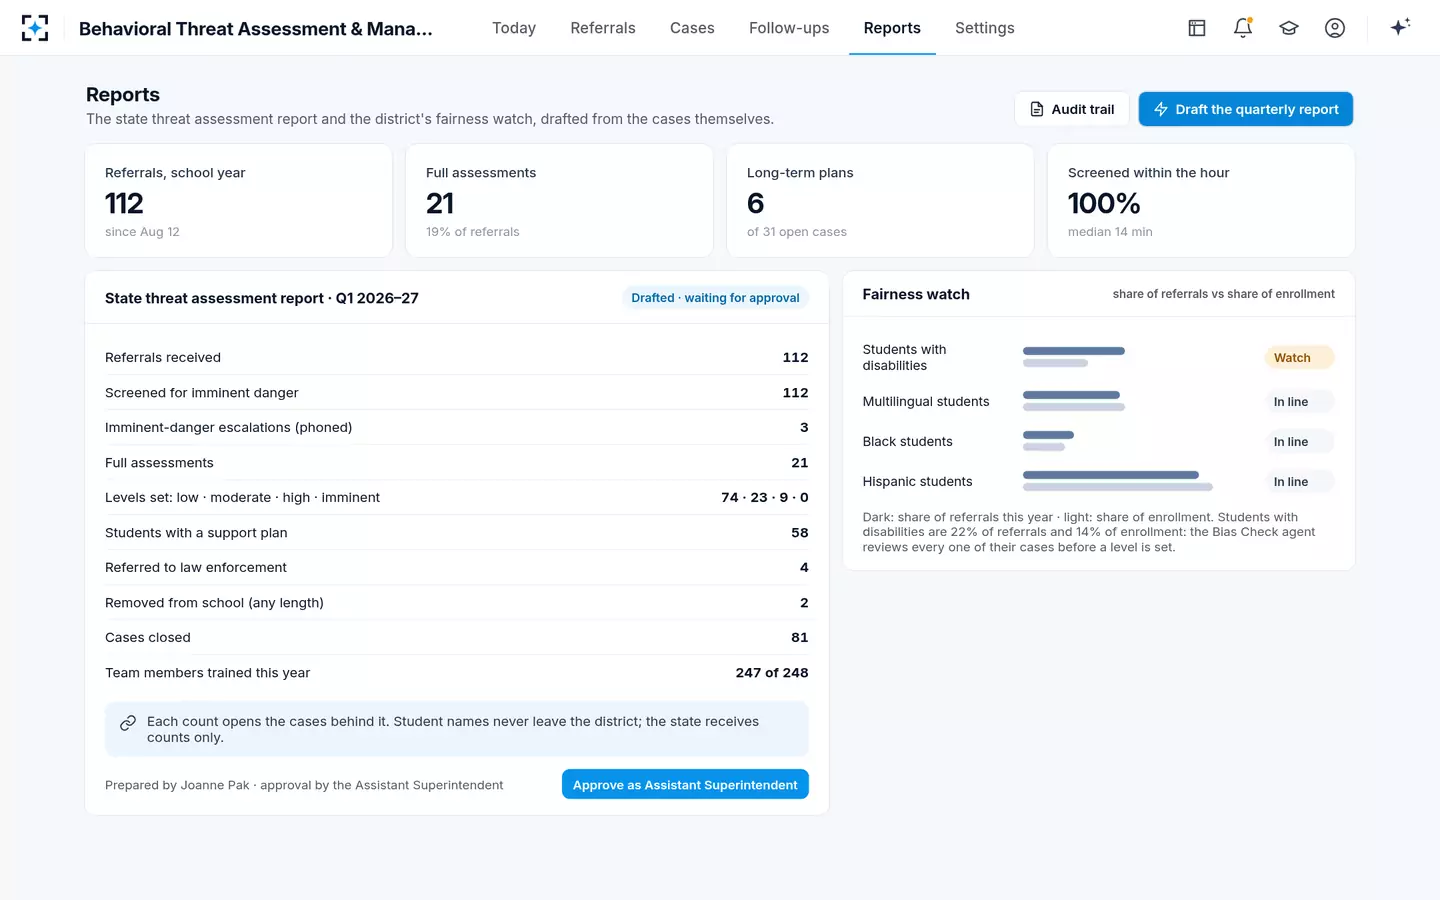Go to the Cases tab
The width and height of the screenshot is (1440, 900).
(692, 28)
